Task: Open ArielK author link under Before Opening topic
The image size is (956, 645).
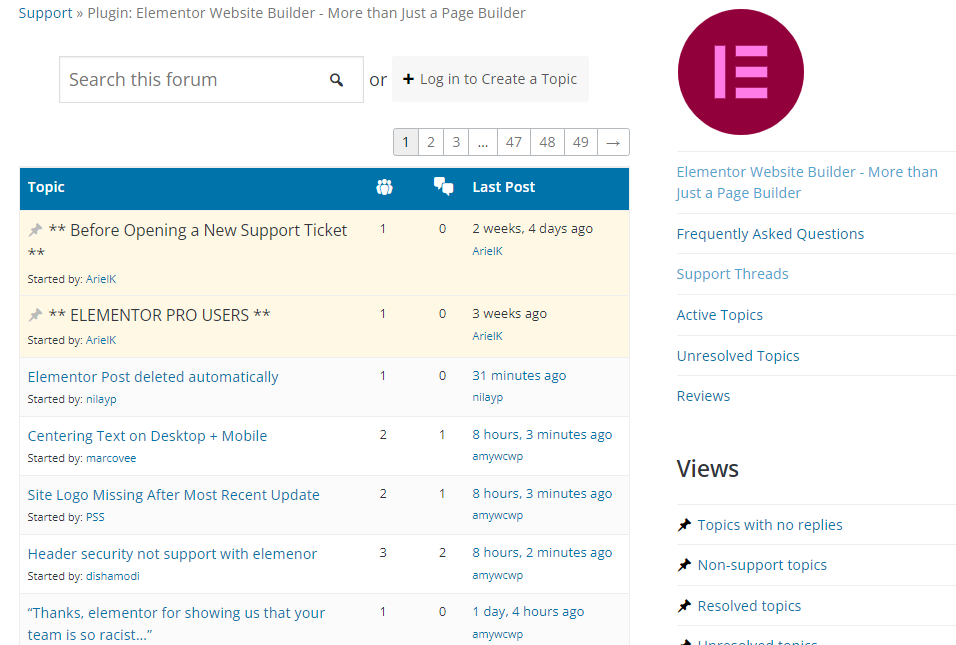Action: pyautogui.click(x=101, y=279)
